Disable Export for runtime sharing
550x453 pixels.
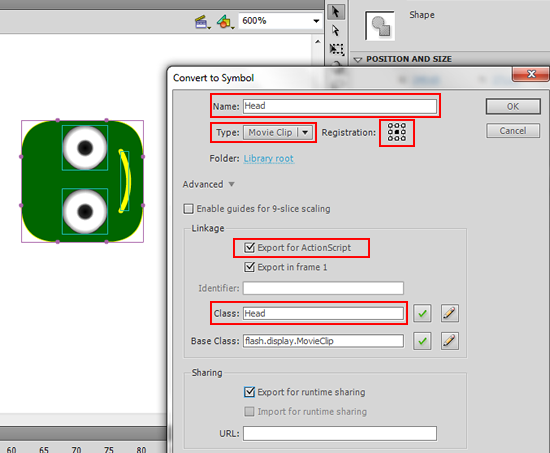249,392
